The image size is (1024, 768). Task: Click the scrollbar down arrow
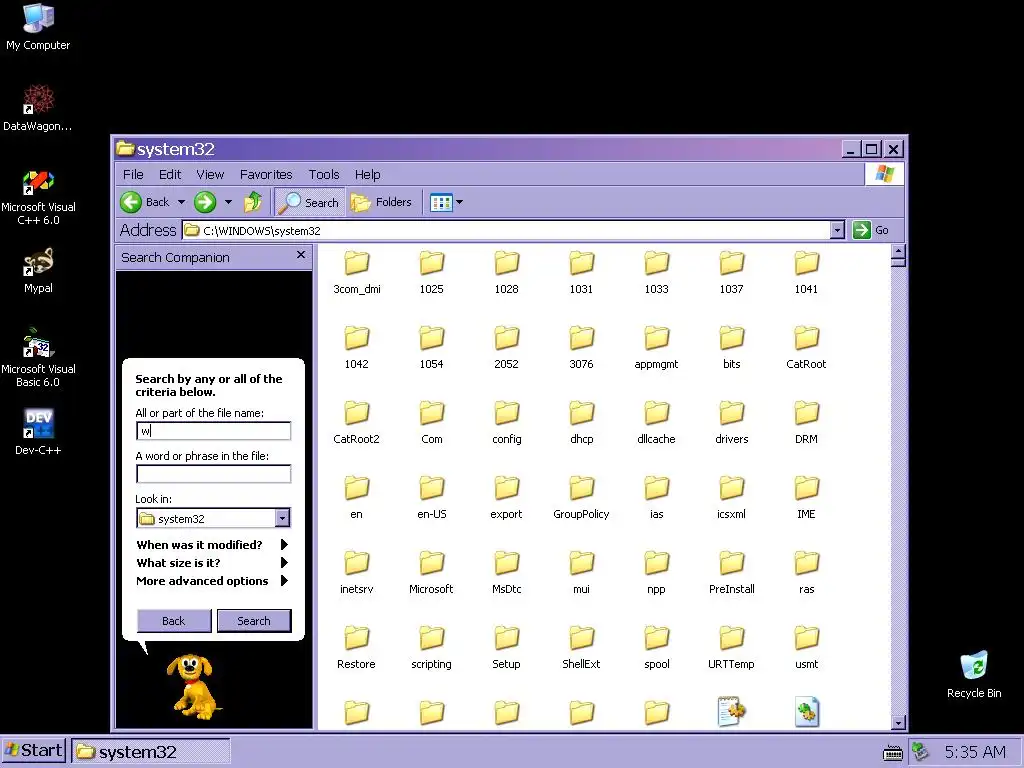(899, 722)
